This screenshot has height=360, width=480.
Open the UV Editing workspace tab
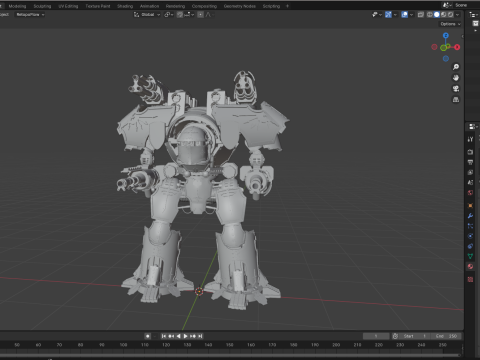coord(68,6)
